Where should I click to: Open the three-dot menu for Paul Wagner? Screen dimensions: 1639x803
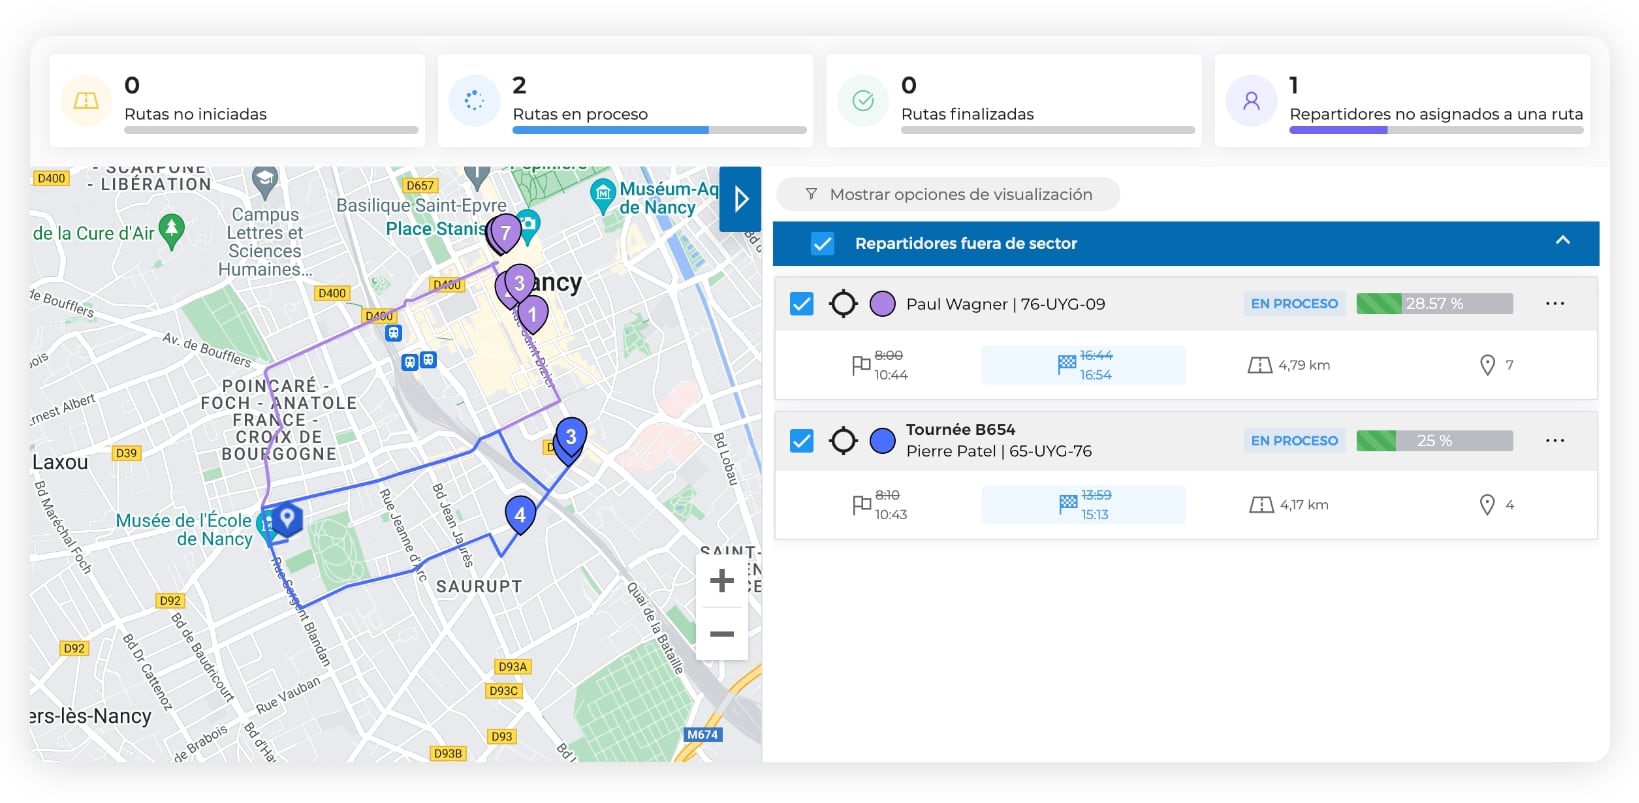pyautogui.click(x=1554, y=304)
